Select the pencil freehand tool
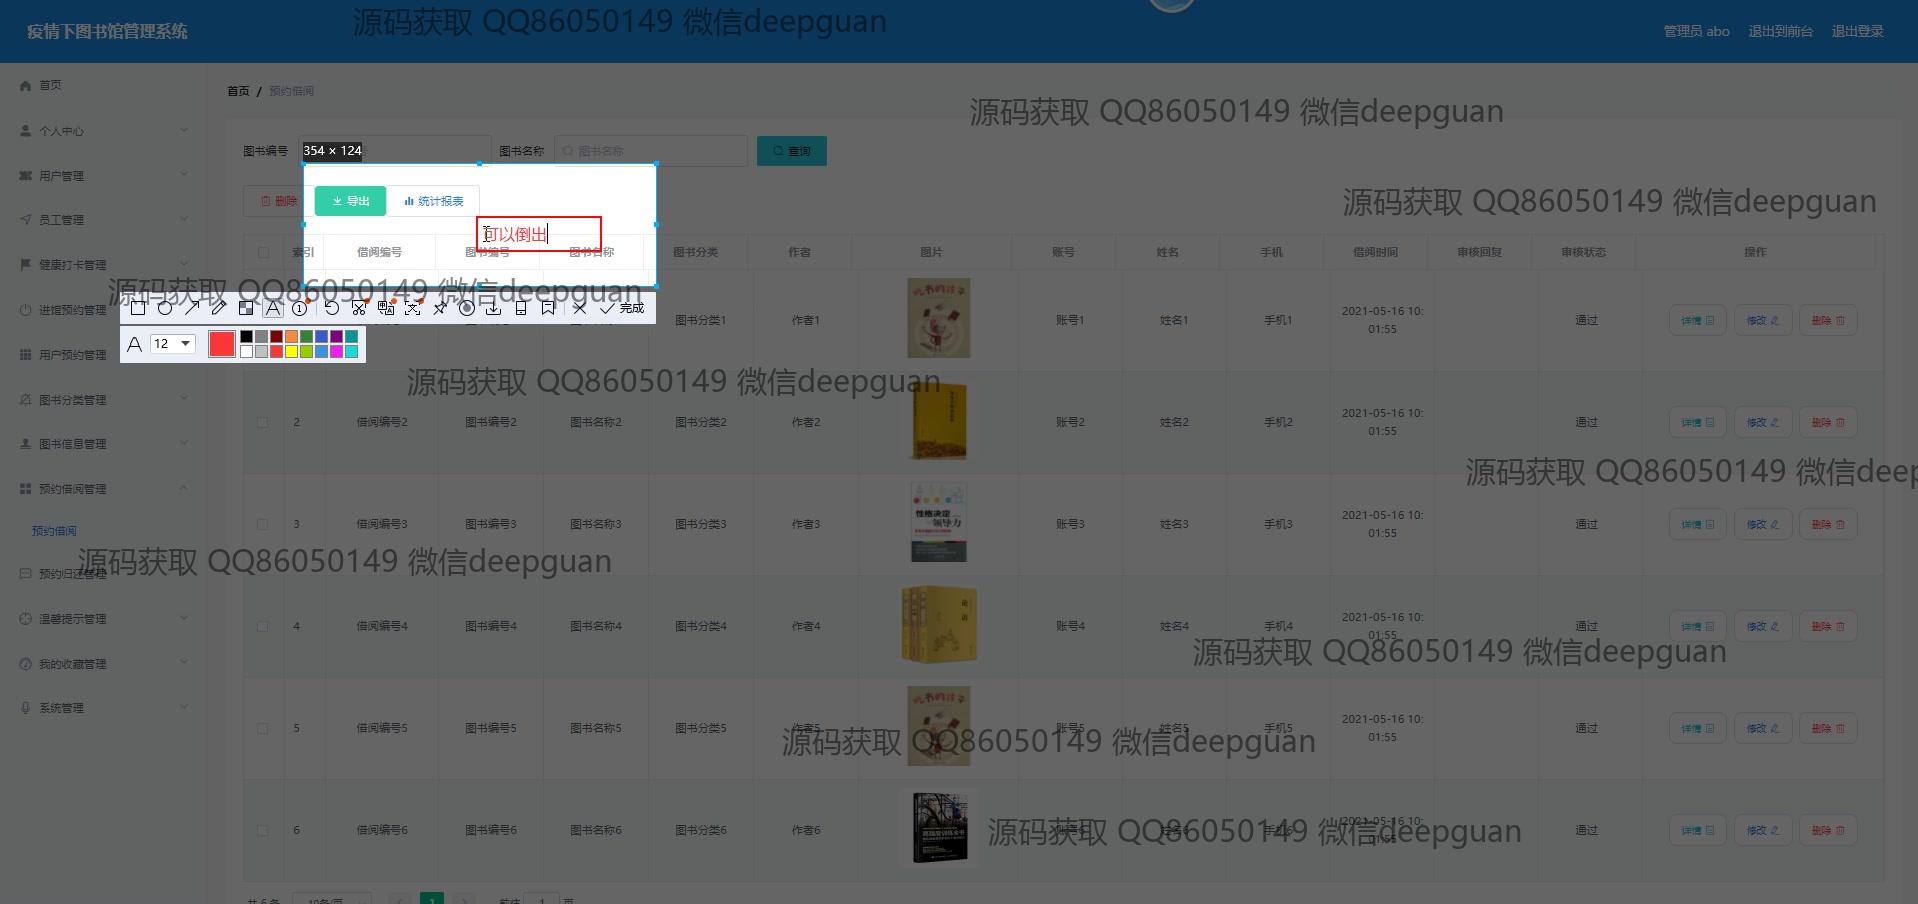 click(x=219, y=308)
